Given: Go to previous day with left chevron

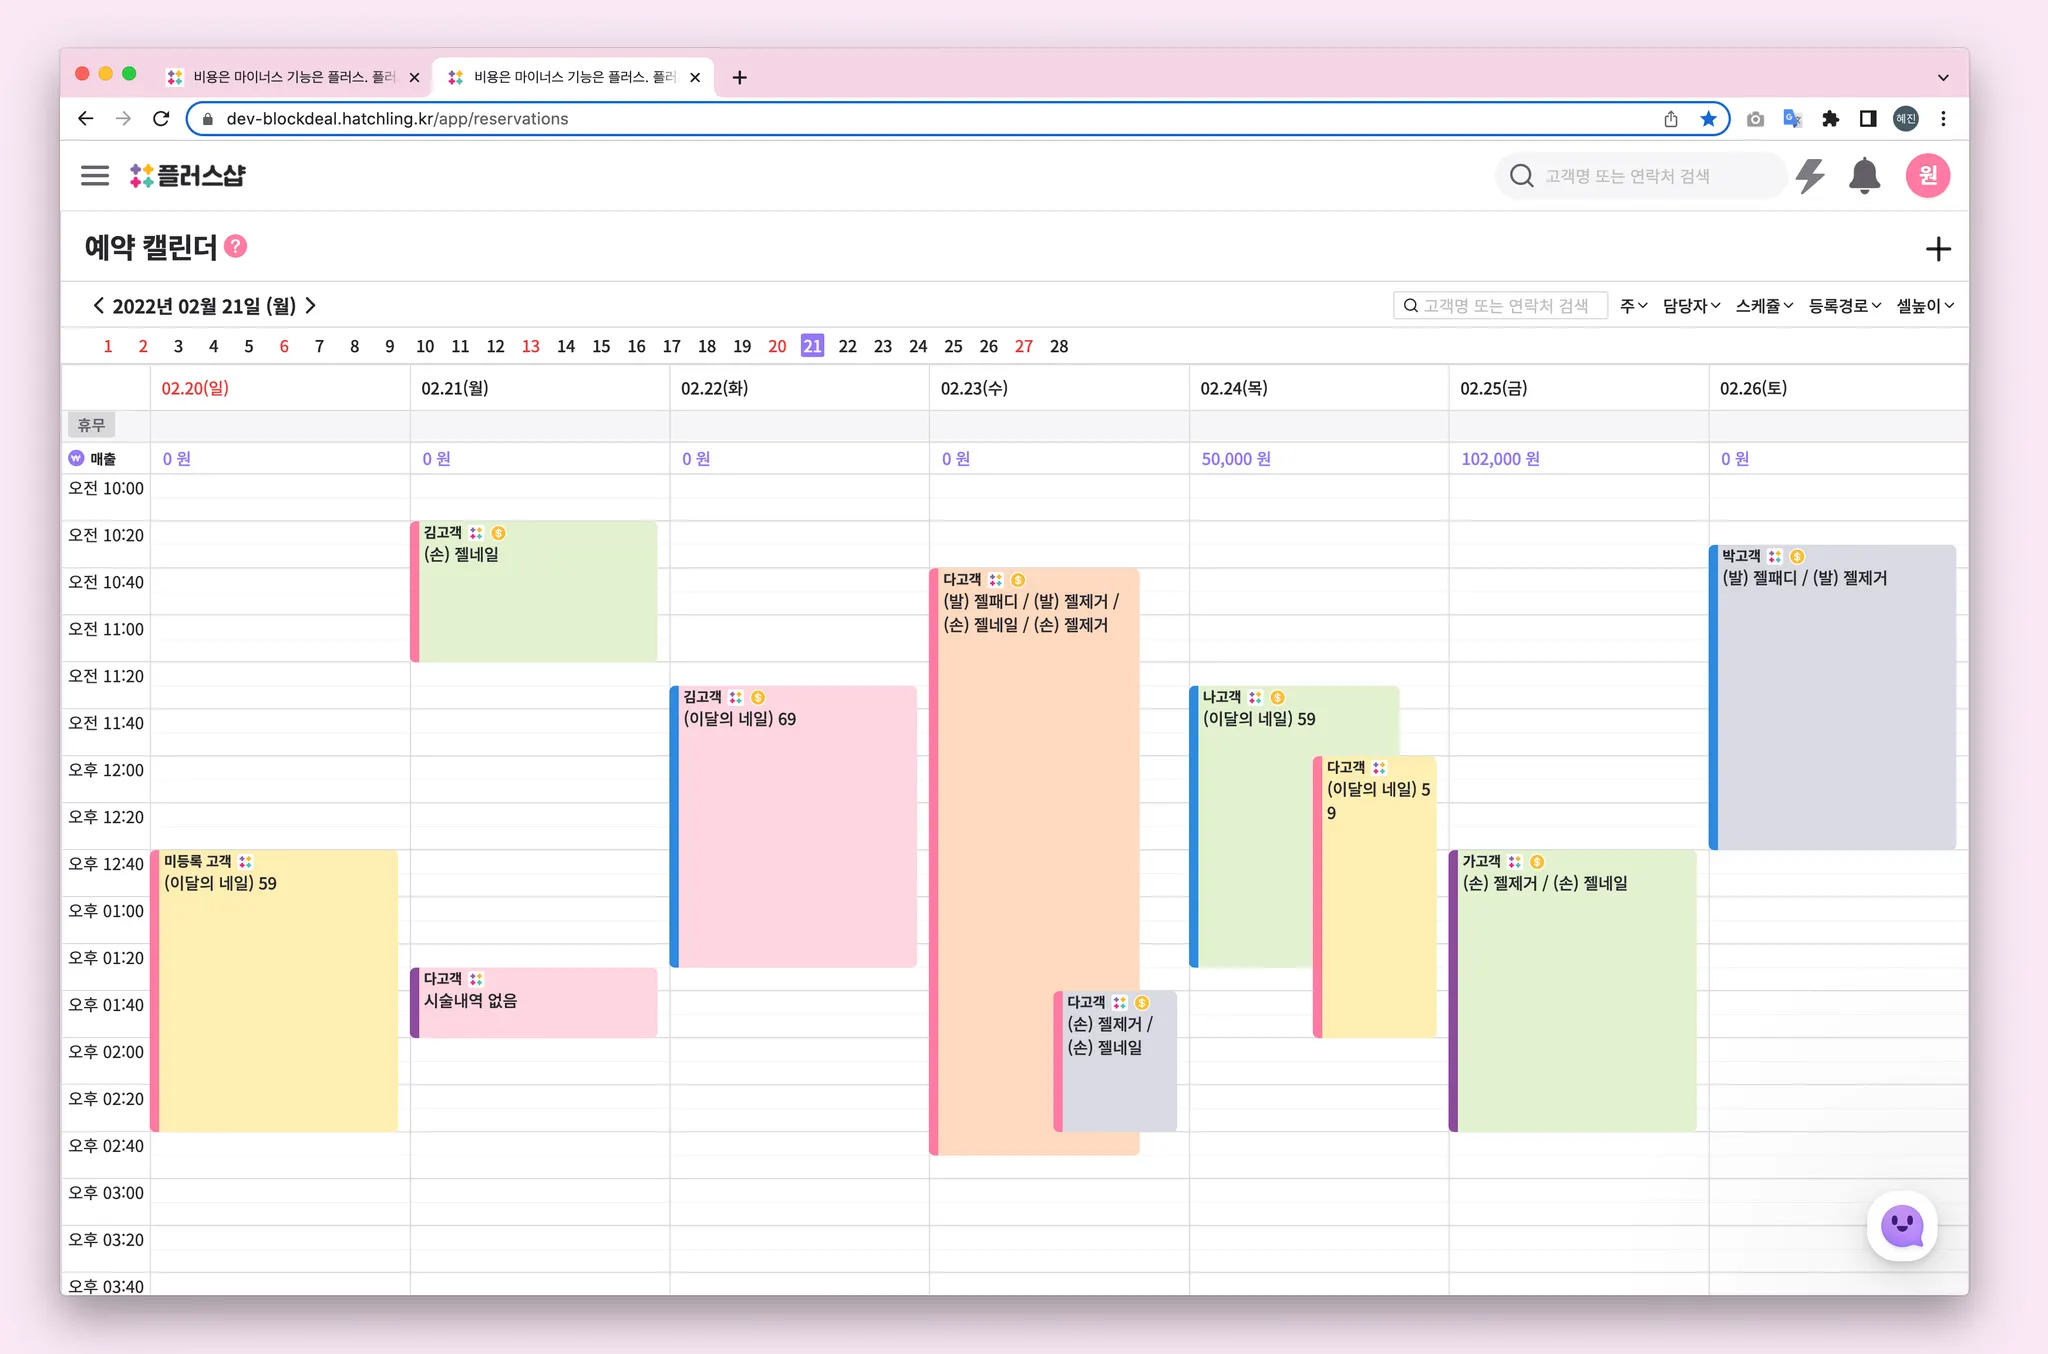Looking at the screenshot, I should (x=98, y=306).
